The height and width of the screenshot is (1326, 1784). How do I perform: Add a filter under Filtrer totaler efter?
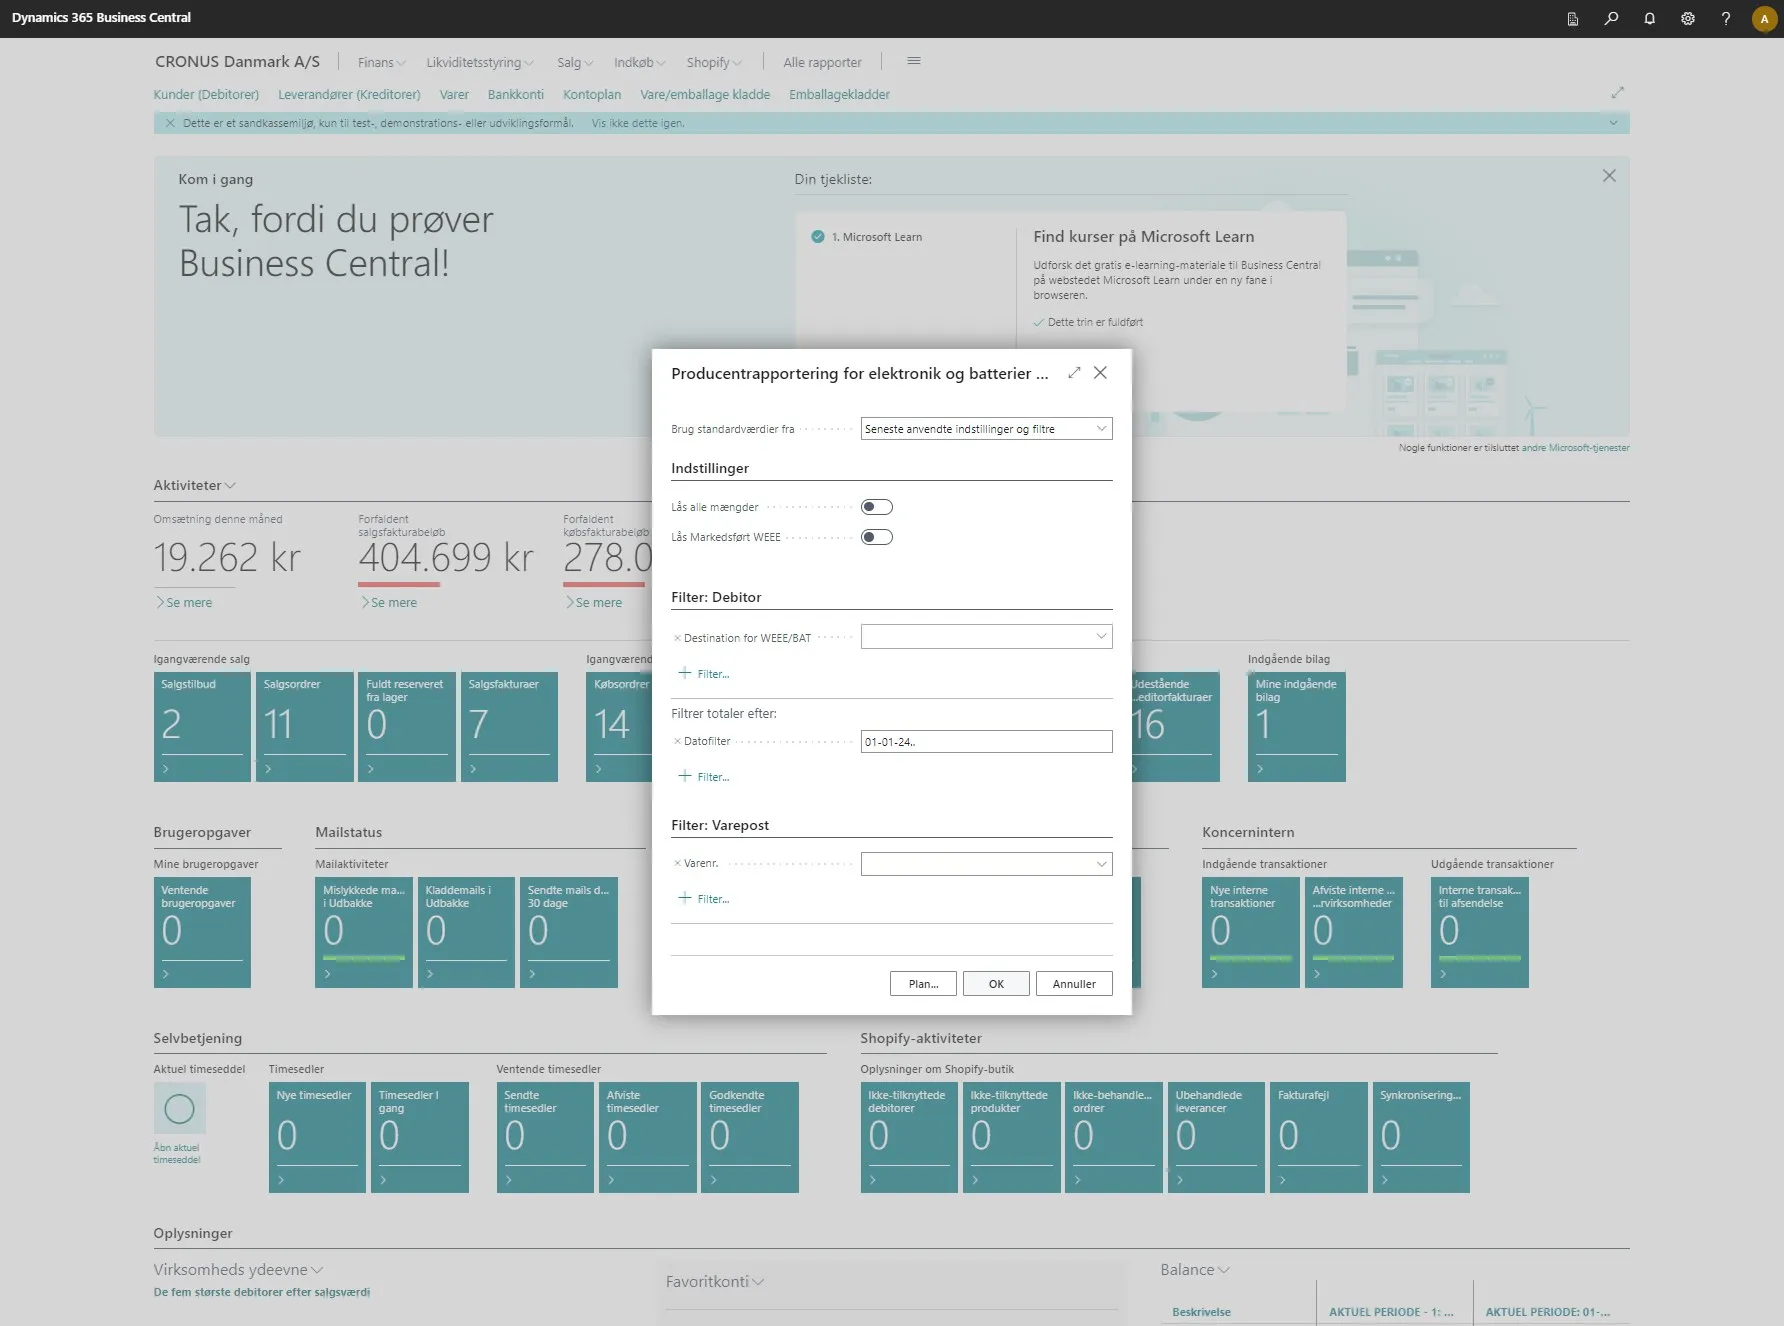(704, 776)
